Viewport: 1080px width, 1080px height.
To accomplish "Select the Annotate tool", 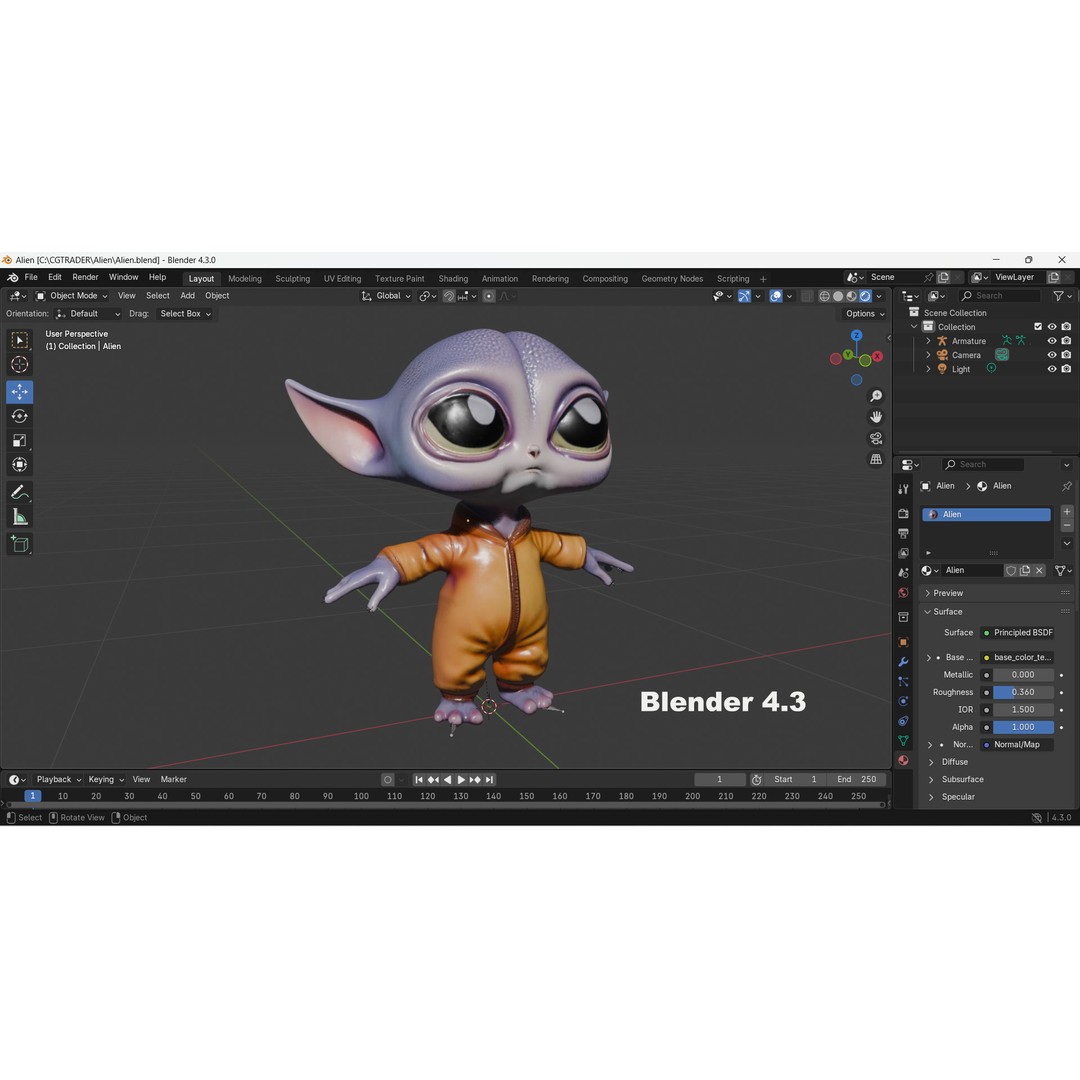I will [19, 492].
